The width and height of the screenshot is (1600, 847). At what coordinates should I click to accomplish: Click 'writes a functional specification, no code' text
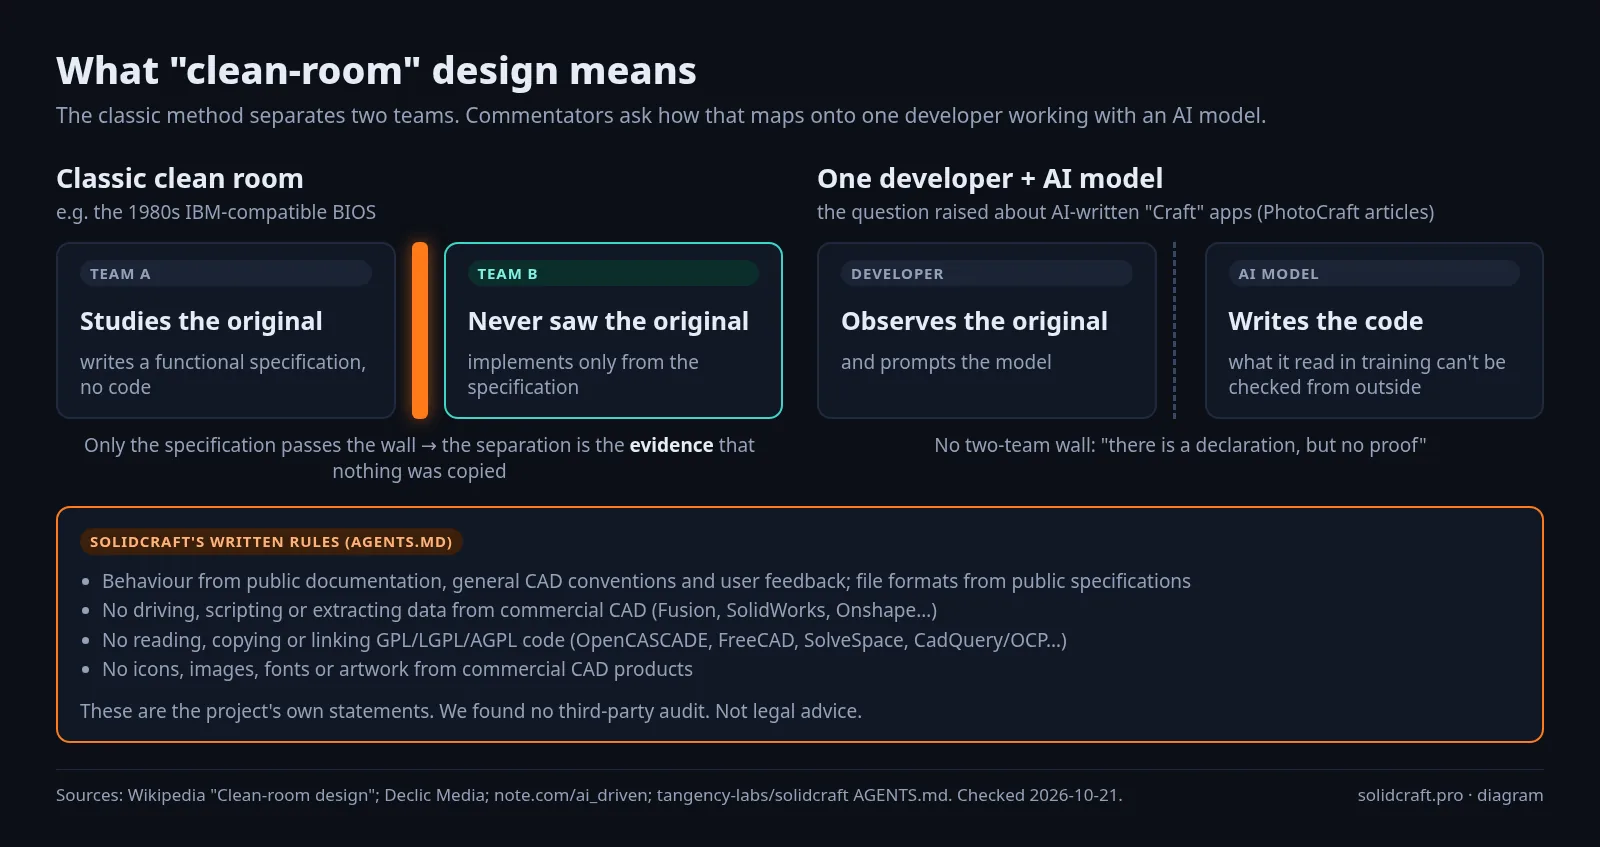tap(223, 374)
